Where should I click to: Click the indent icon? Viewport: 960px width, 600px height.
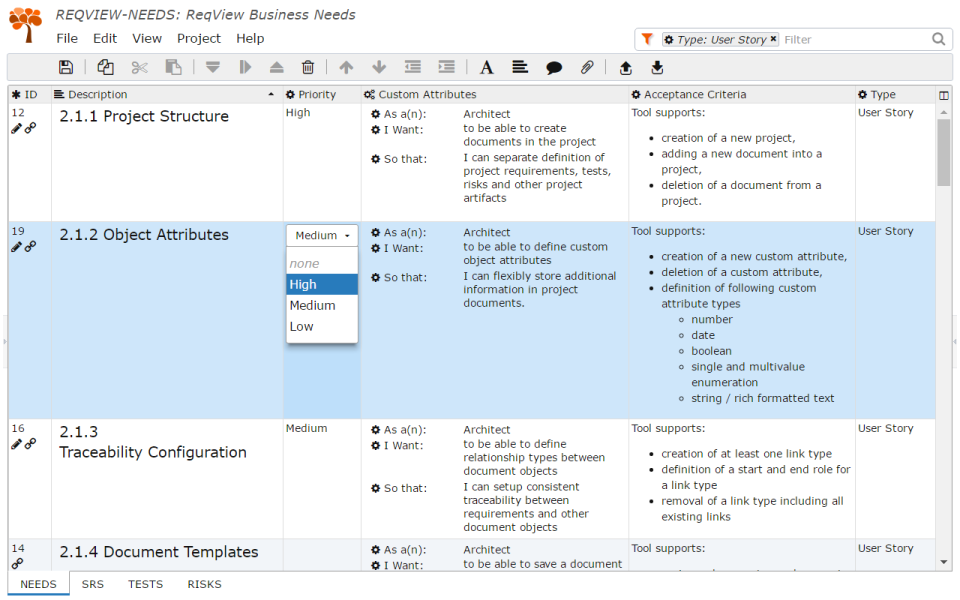pyautogui.click(x=446, y=67)
